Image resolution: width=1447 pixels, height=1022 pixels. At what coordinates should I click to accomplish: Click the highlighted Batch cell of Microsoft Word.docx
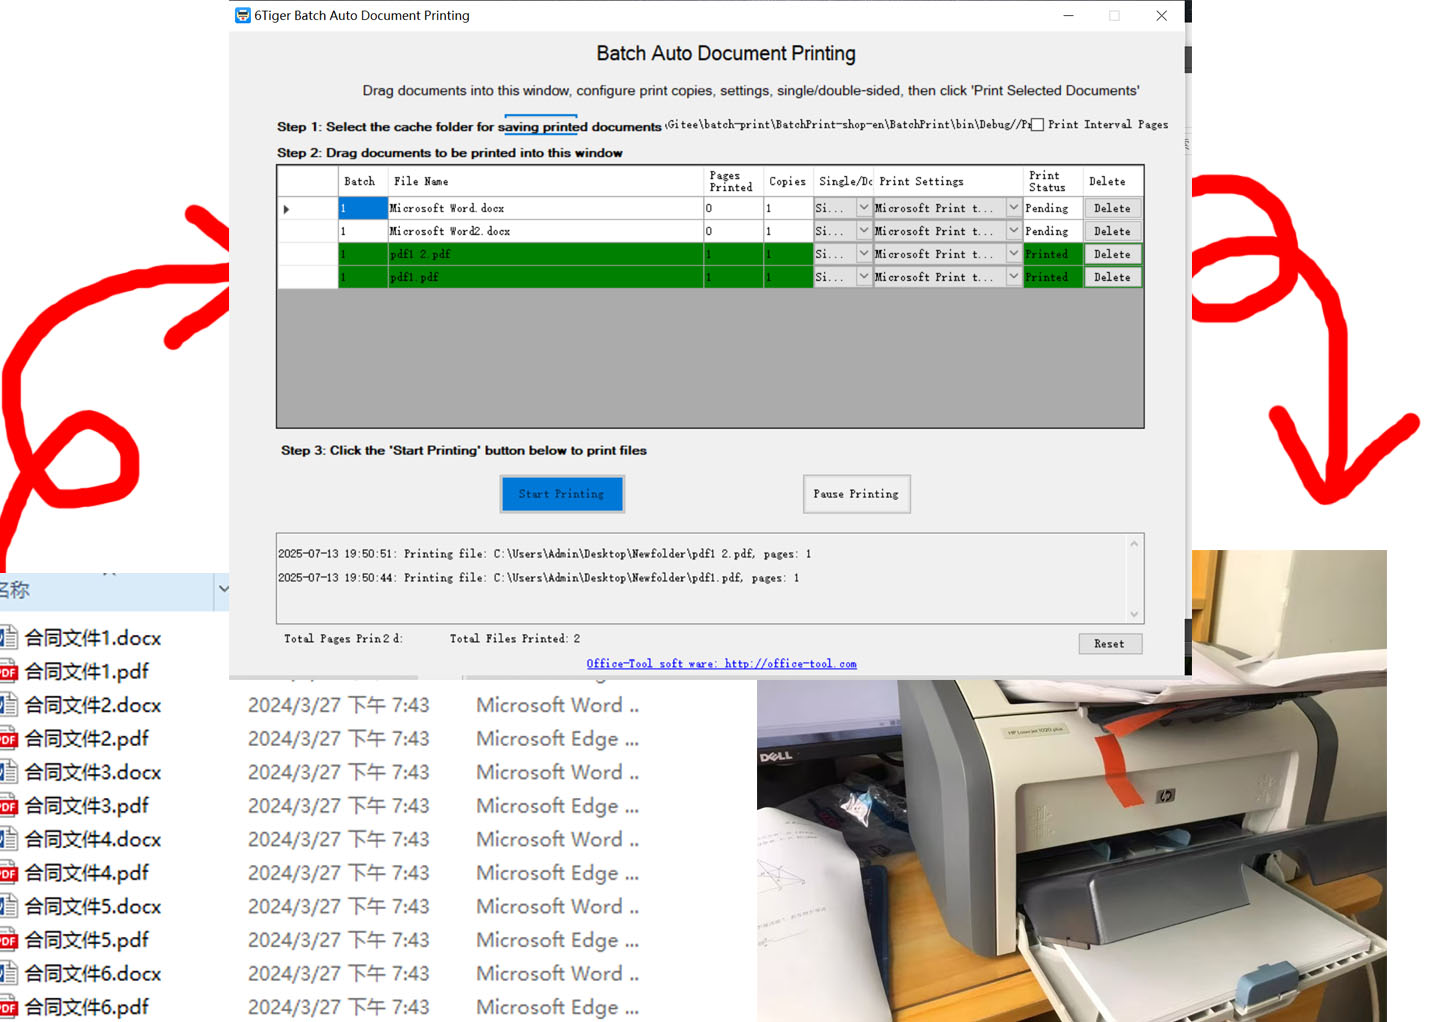[363, 208]
